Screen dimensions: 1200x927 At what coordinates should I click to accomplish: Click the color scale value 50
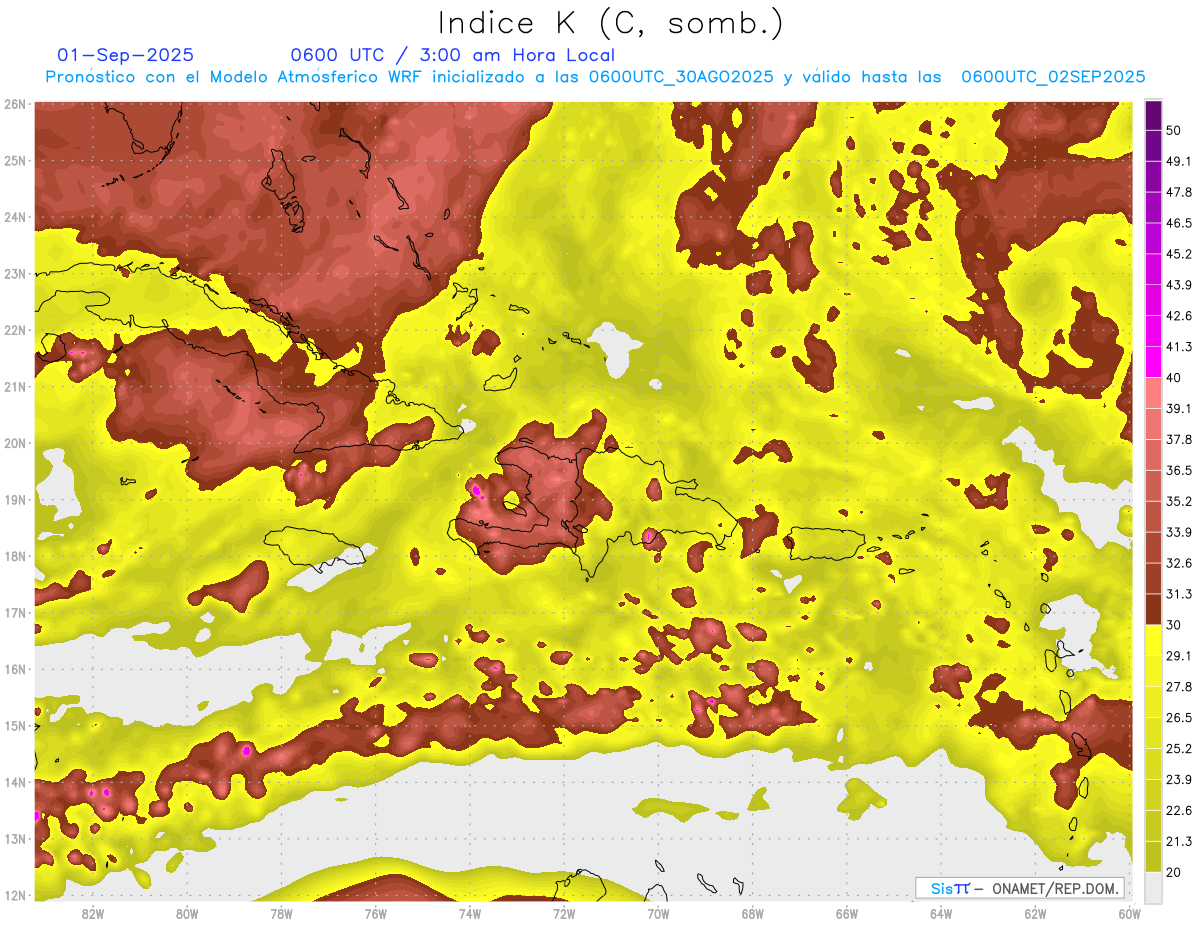point(1173,130)
